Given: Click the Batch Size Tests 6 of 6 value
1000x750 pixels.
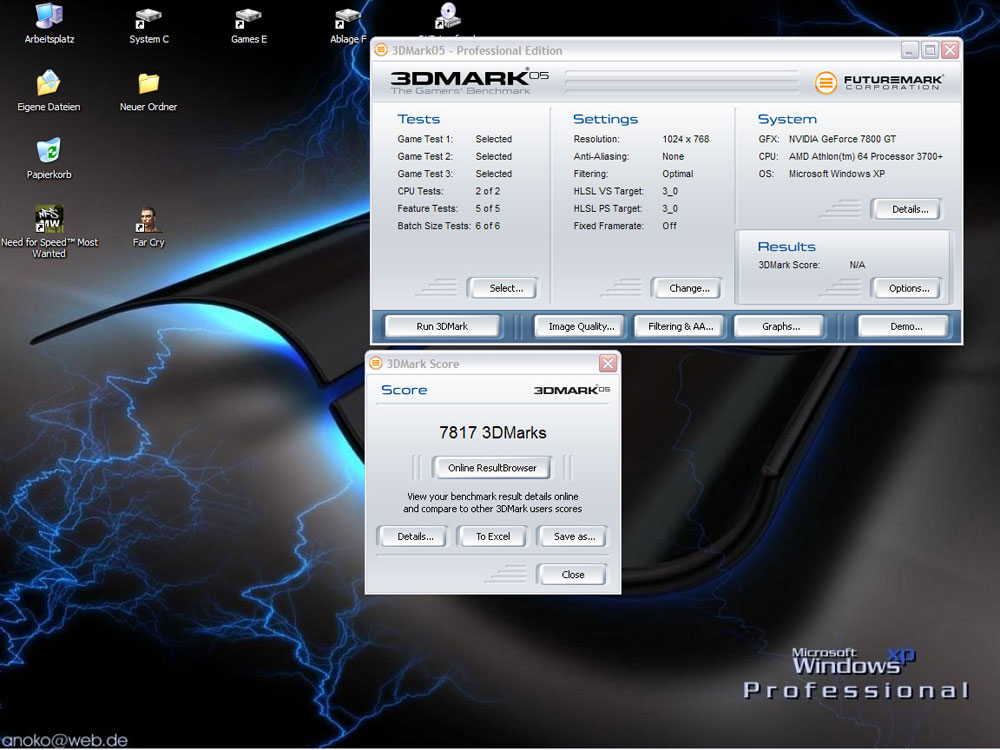Looking at the screenshot, I should 488,226.
